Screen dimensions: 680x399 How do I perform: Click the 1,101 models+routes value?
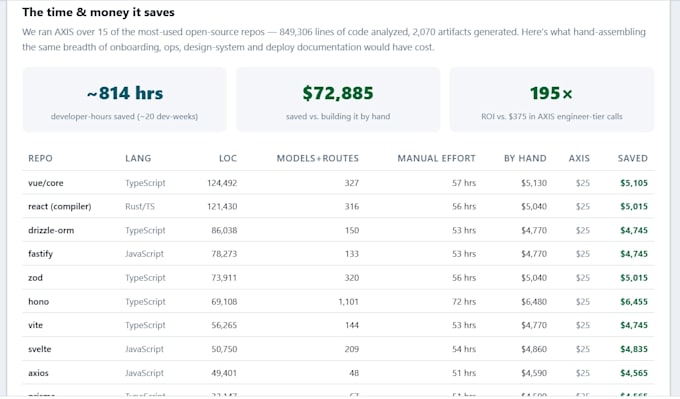pyautogui.click(x=349, y=301)
